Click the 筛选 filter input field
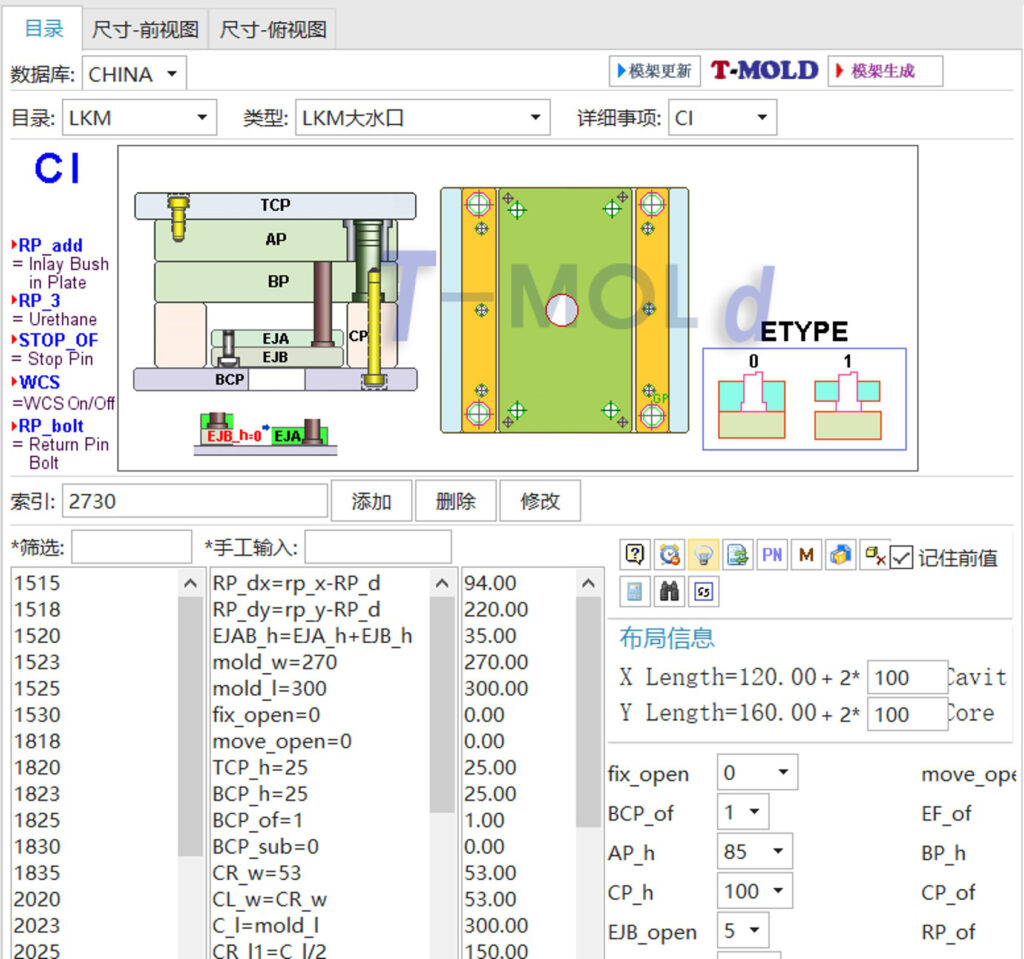This screenshot has width=1024, height=959. (x=131, y=547)
